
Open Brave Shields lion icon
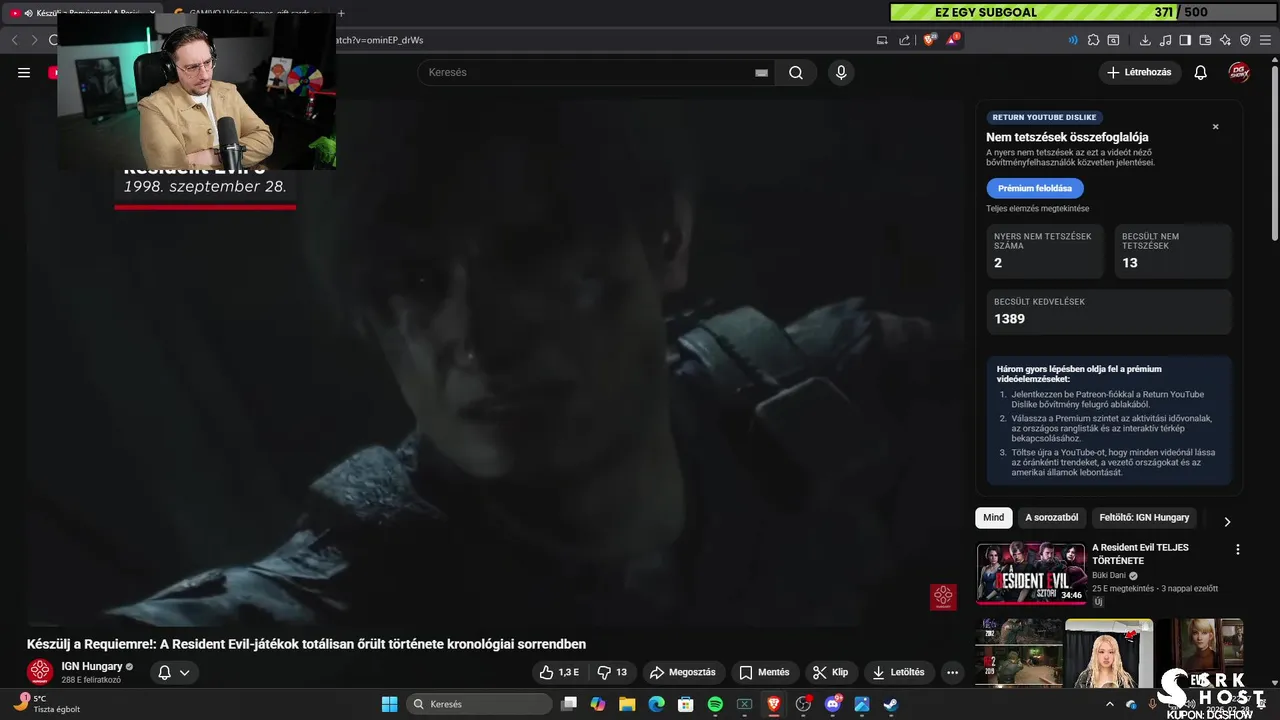[930, 40]
